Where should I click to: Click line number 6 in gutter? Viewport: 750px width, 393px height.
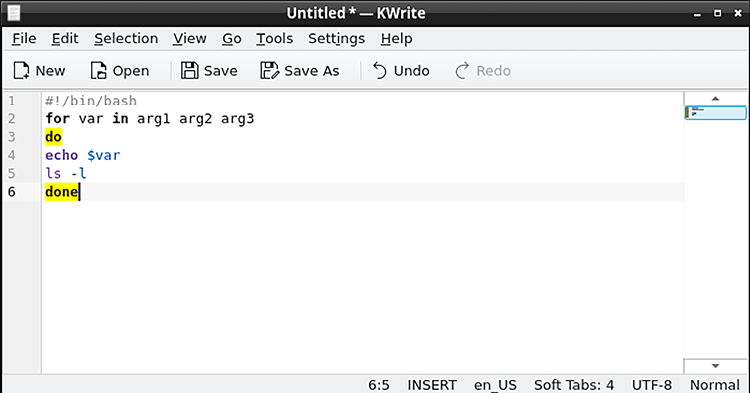(11, 192)
